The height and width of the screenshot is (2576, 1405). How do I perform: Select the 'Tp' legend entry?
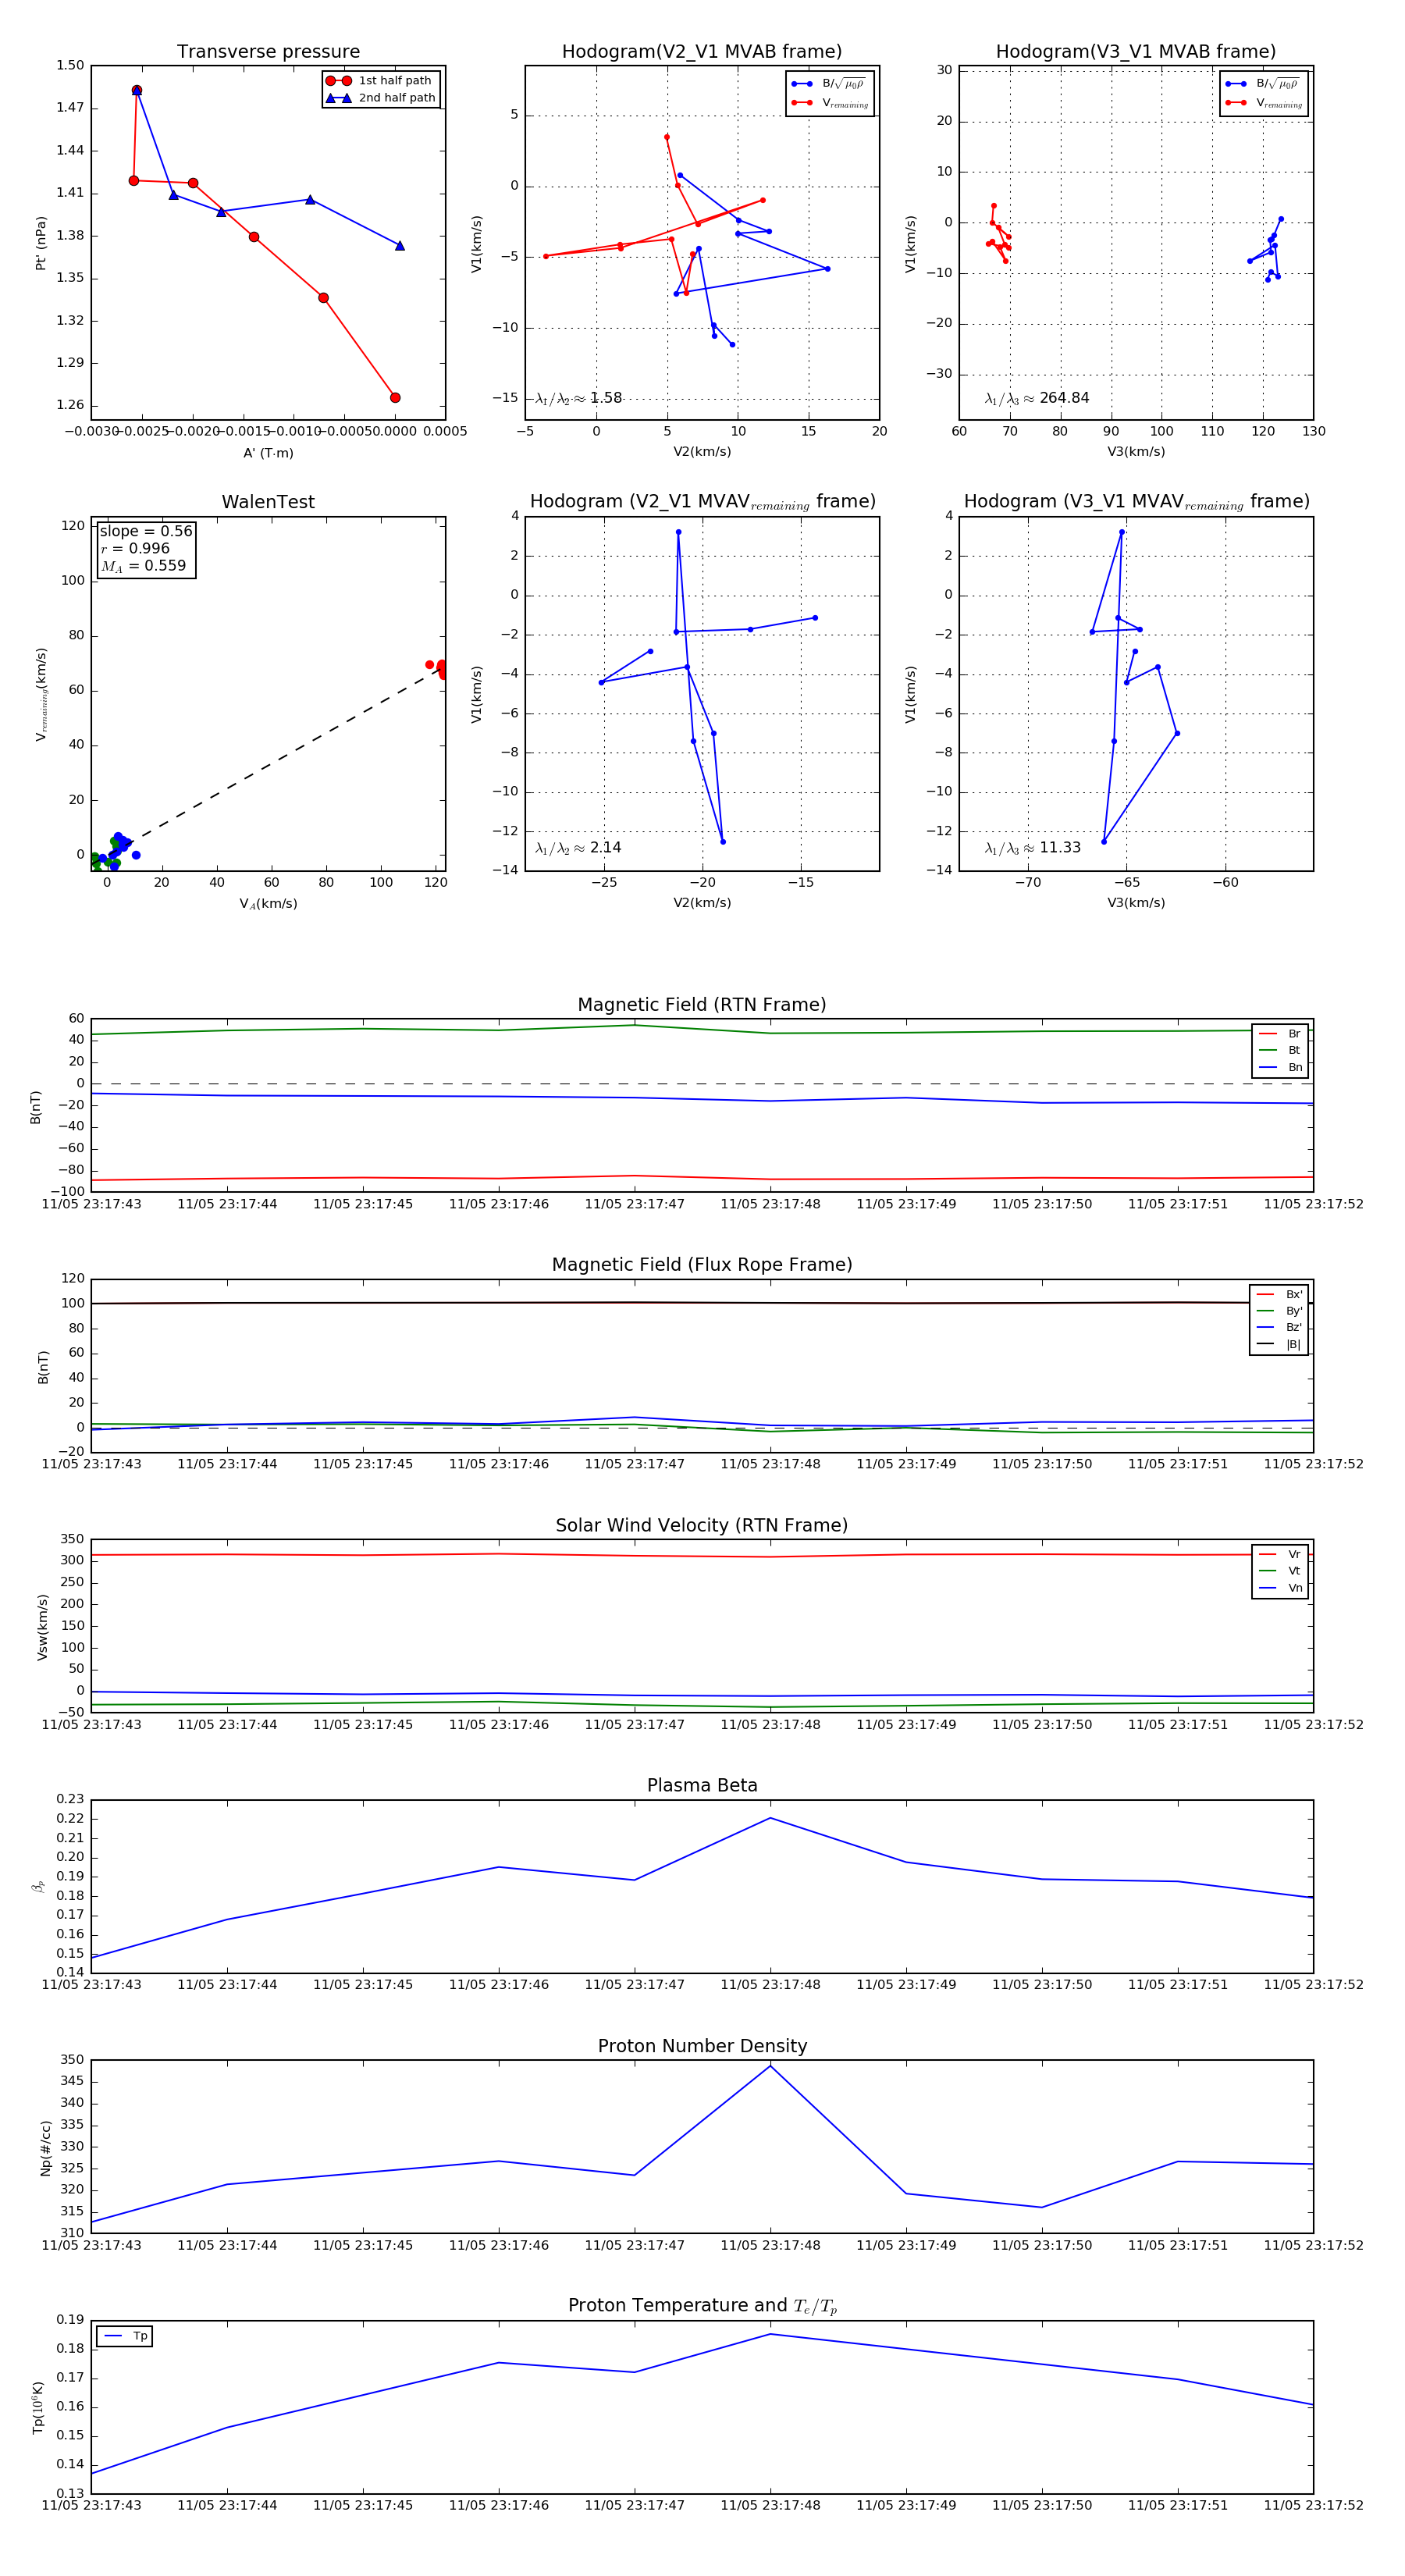tap(125, 2336)
